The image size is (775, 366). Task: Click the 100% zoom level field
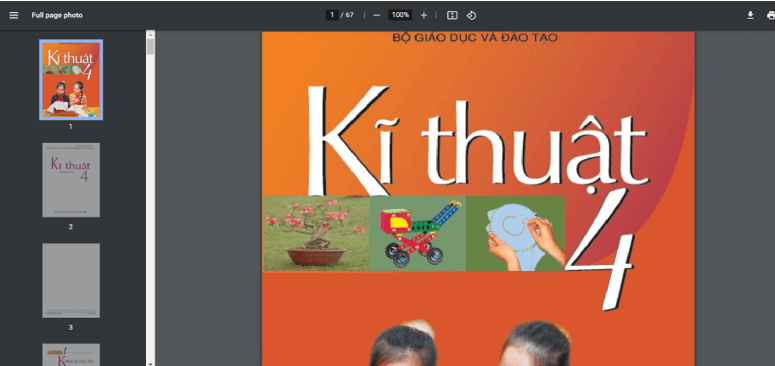(400, 15)
